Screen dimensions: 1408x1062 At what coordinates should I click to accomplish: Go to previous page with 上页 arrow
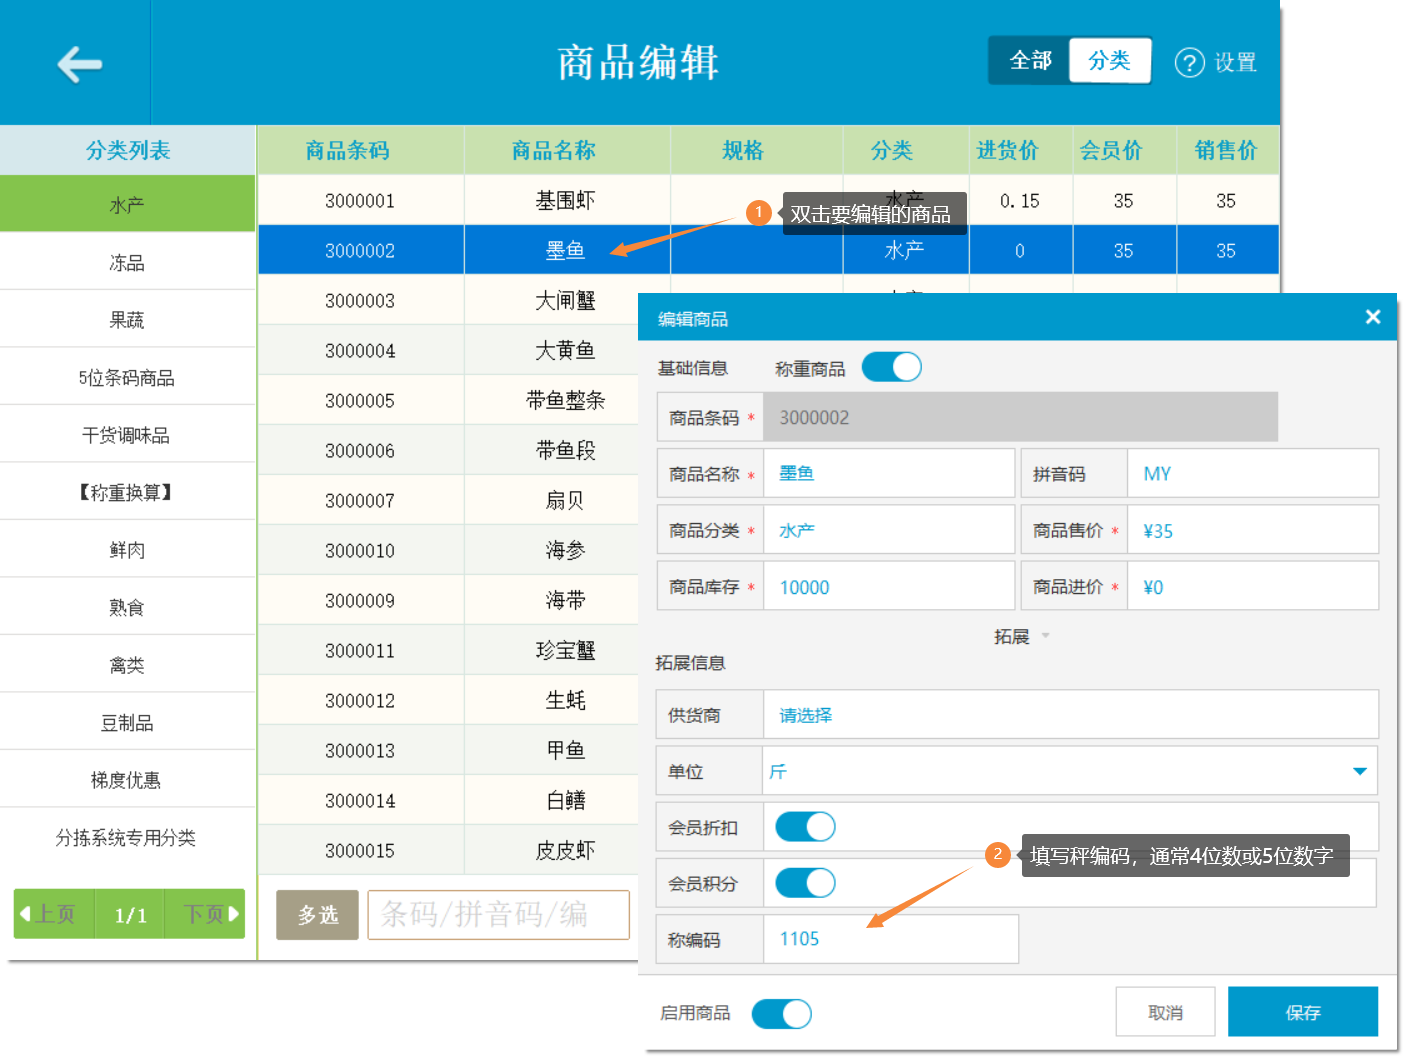tap(53, 914)
